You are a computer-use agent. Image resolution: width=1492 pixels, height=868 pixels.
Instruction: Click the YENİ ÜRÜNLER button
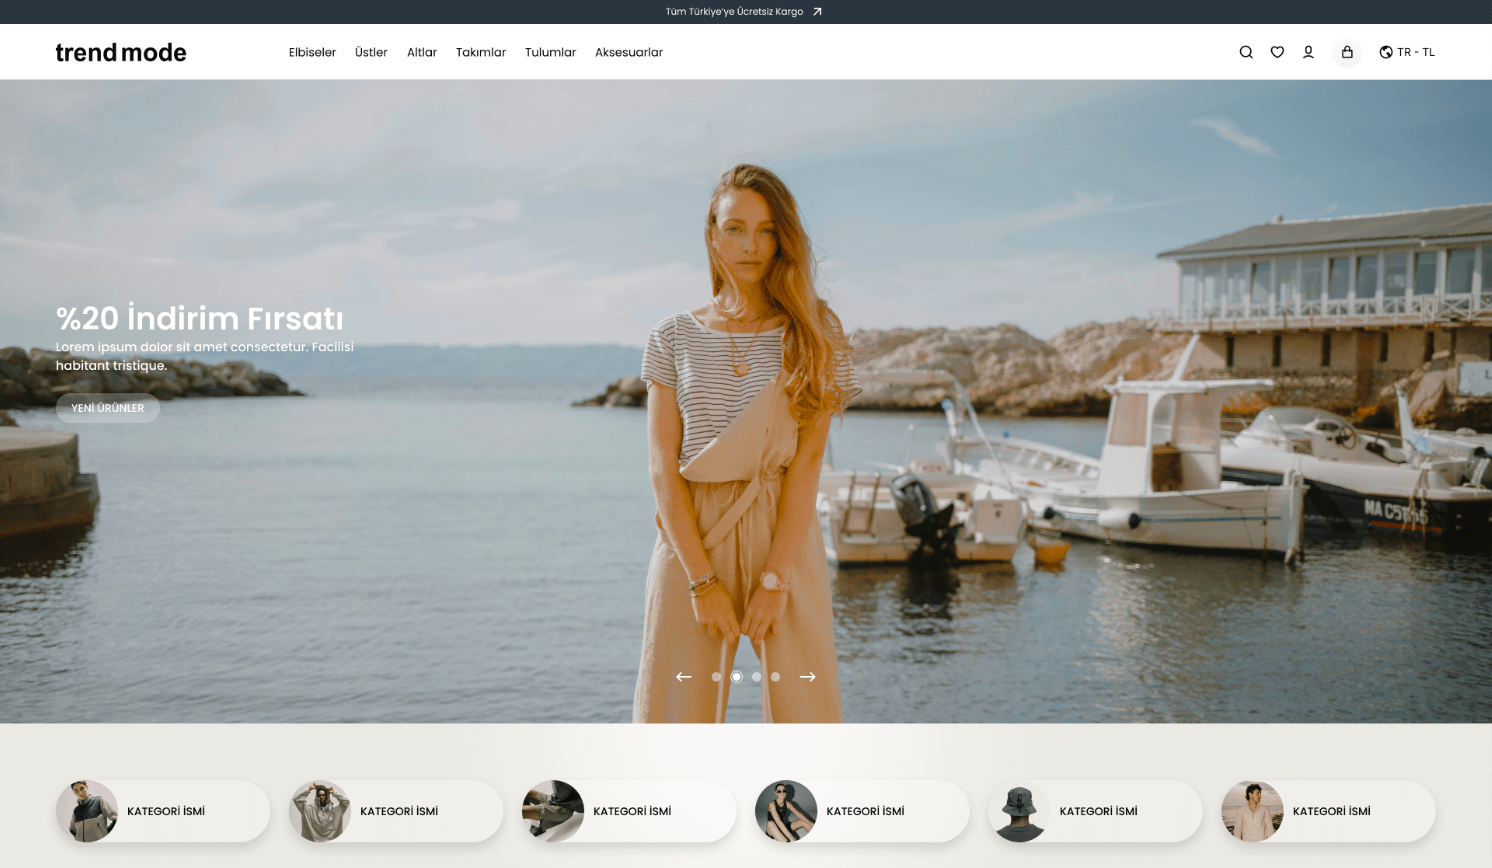(x=108, y=408)
